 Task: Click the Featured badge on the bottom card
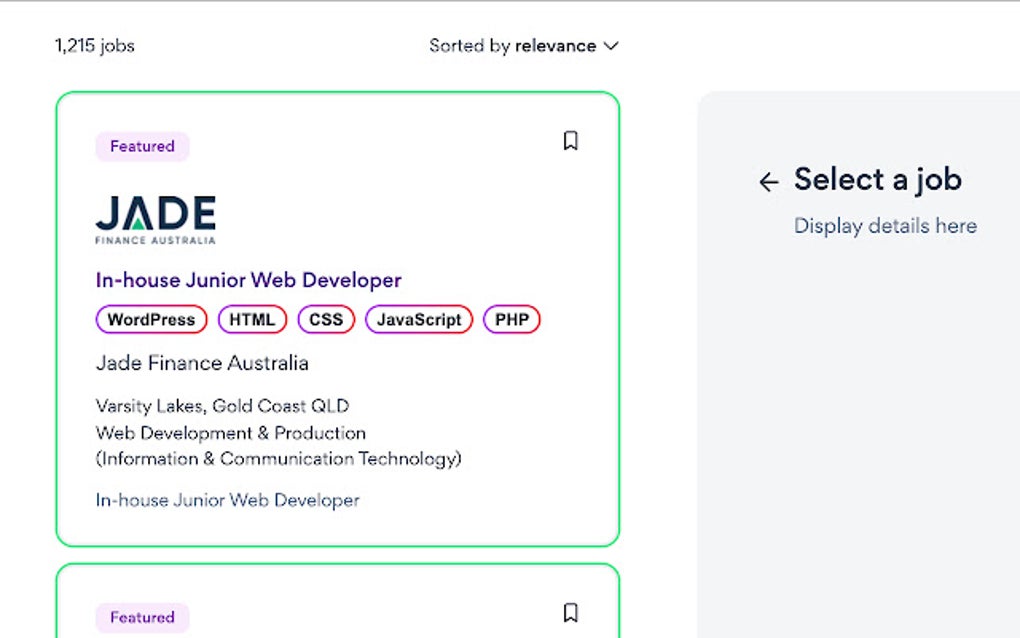click(141, 617)
